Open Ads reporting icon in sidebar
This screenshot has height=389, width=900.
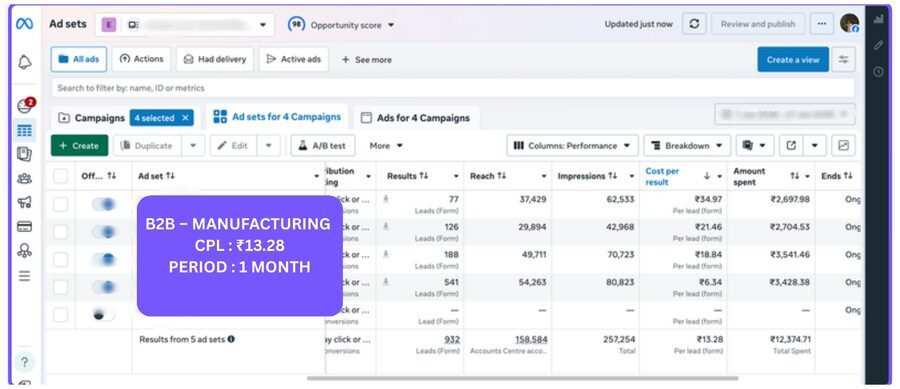25,154
